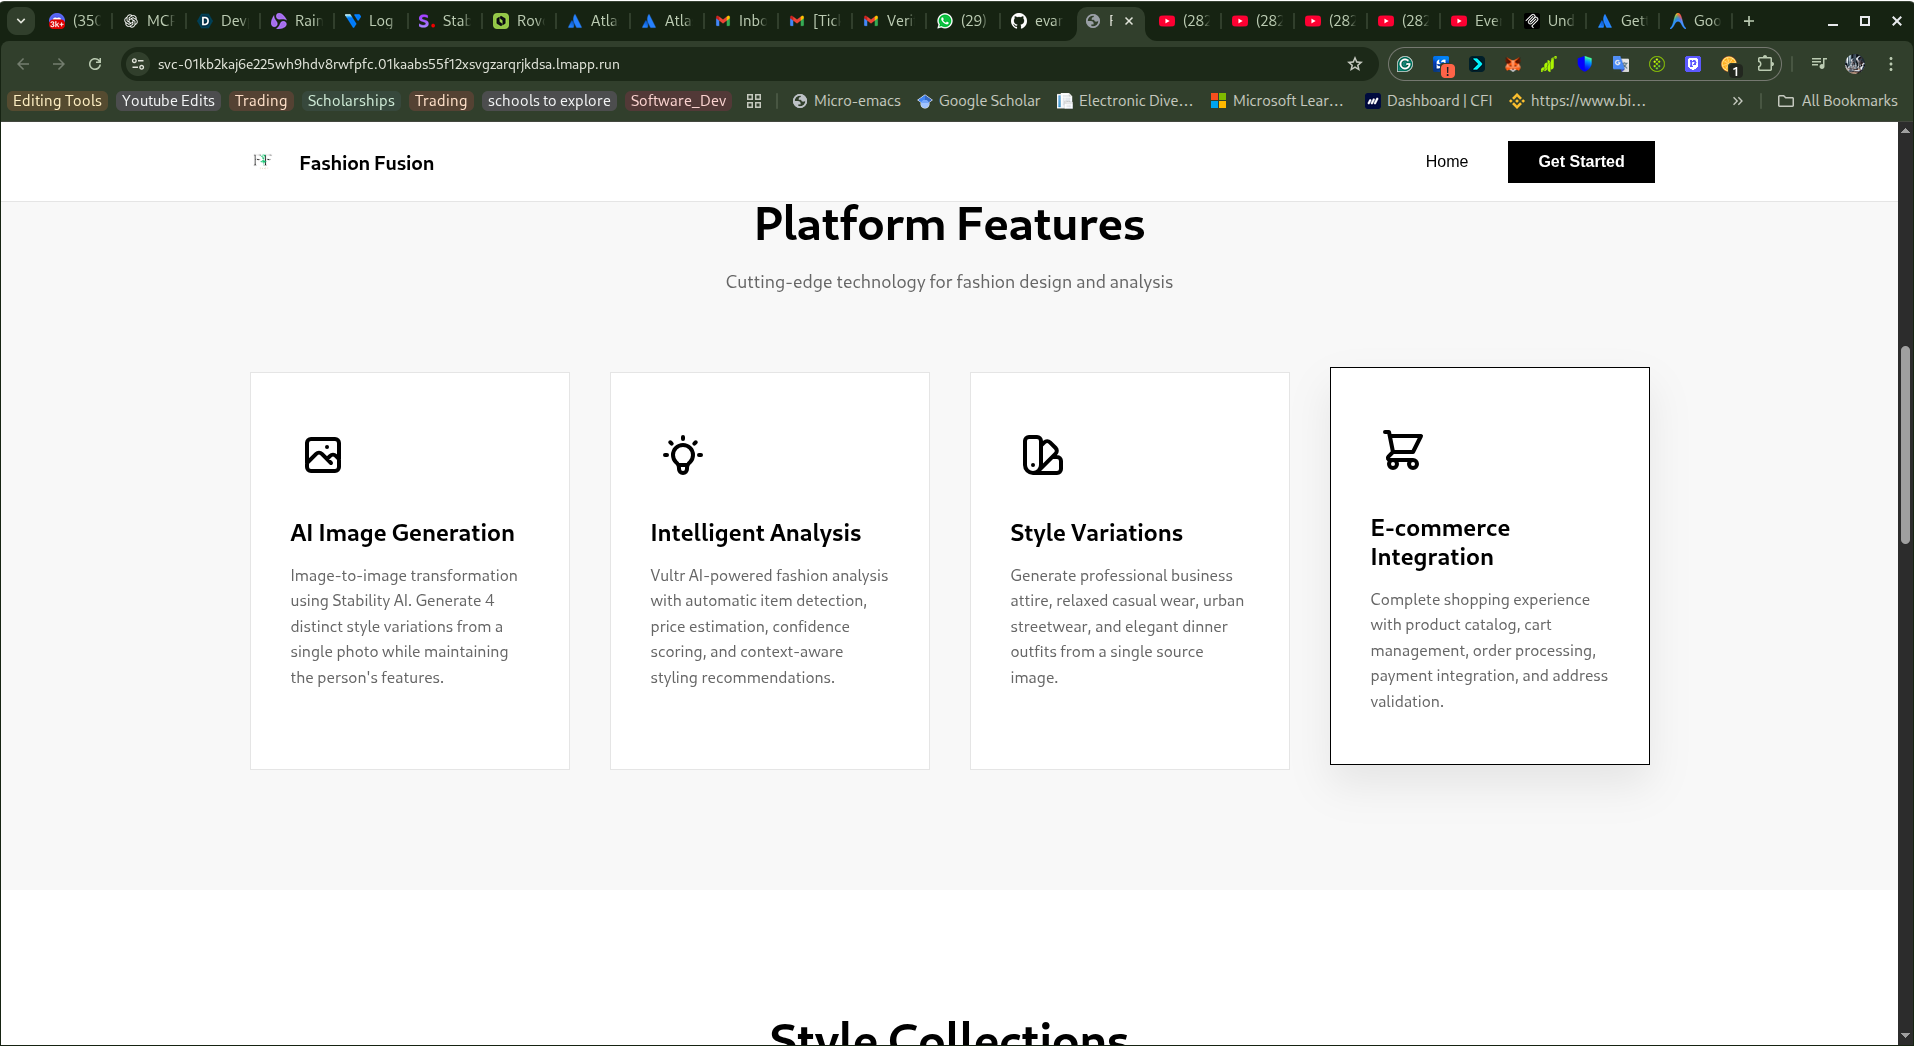Open the blue shield extension
The width and height of the screenshot is (1914, 1046).
pos(1585,64)
